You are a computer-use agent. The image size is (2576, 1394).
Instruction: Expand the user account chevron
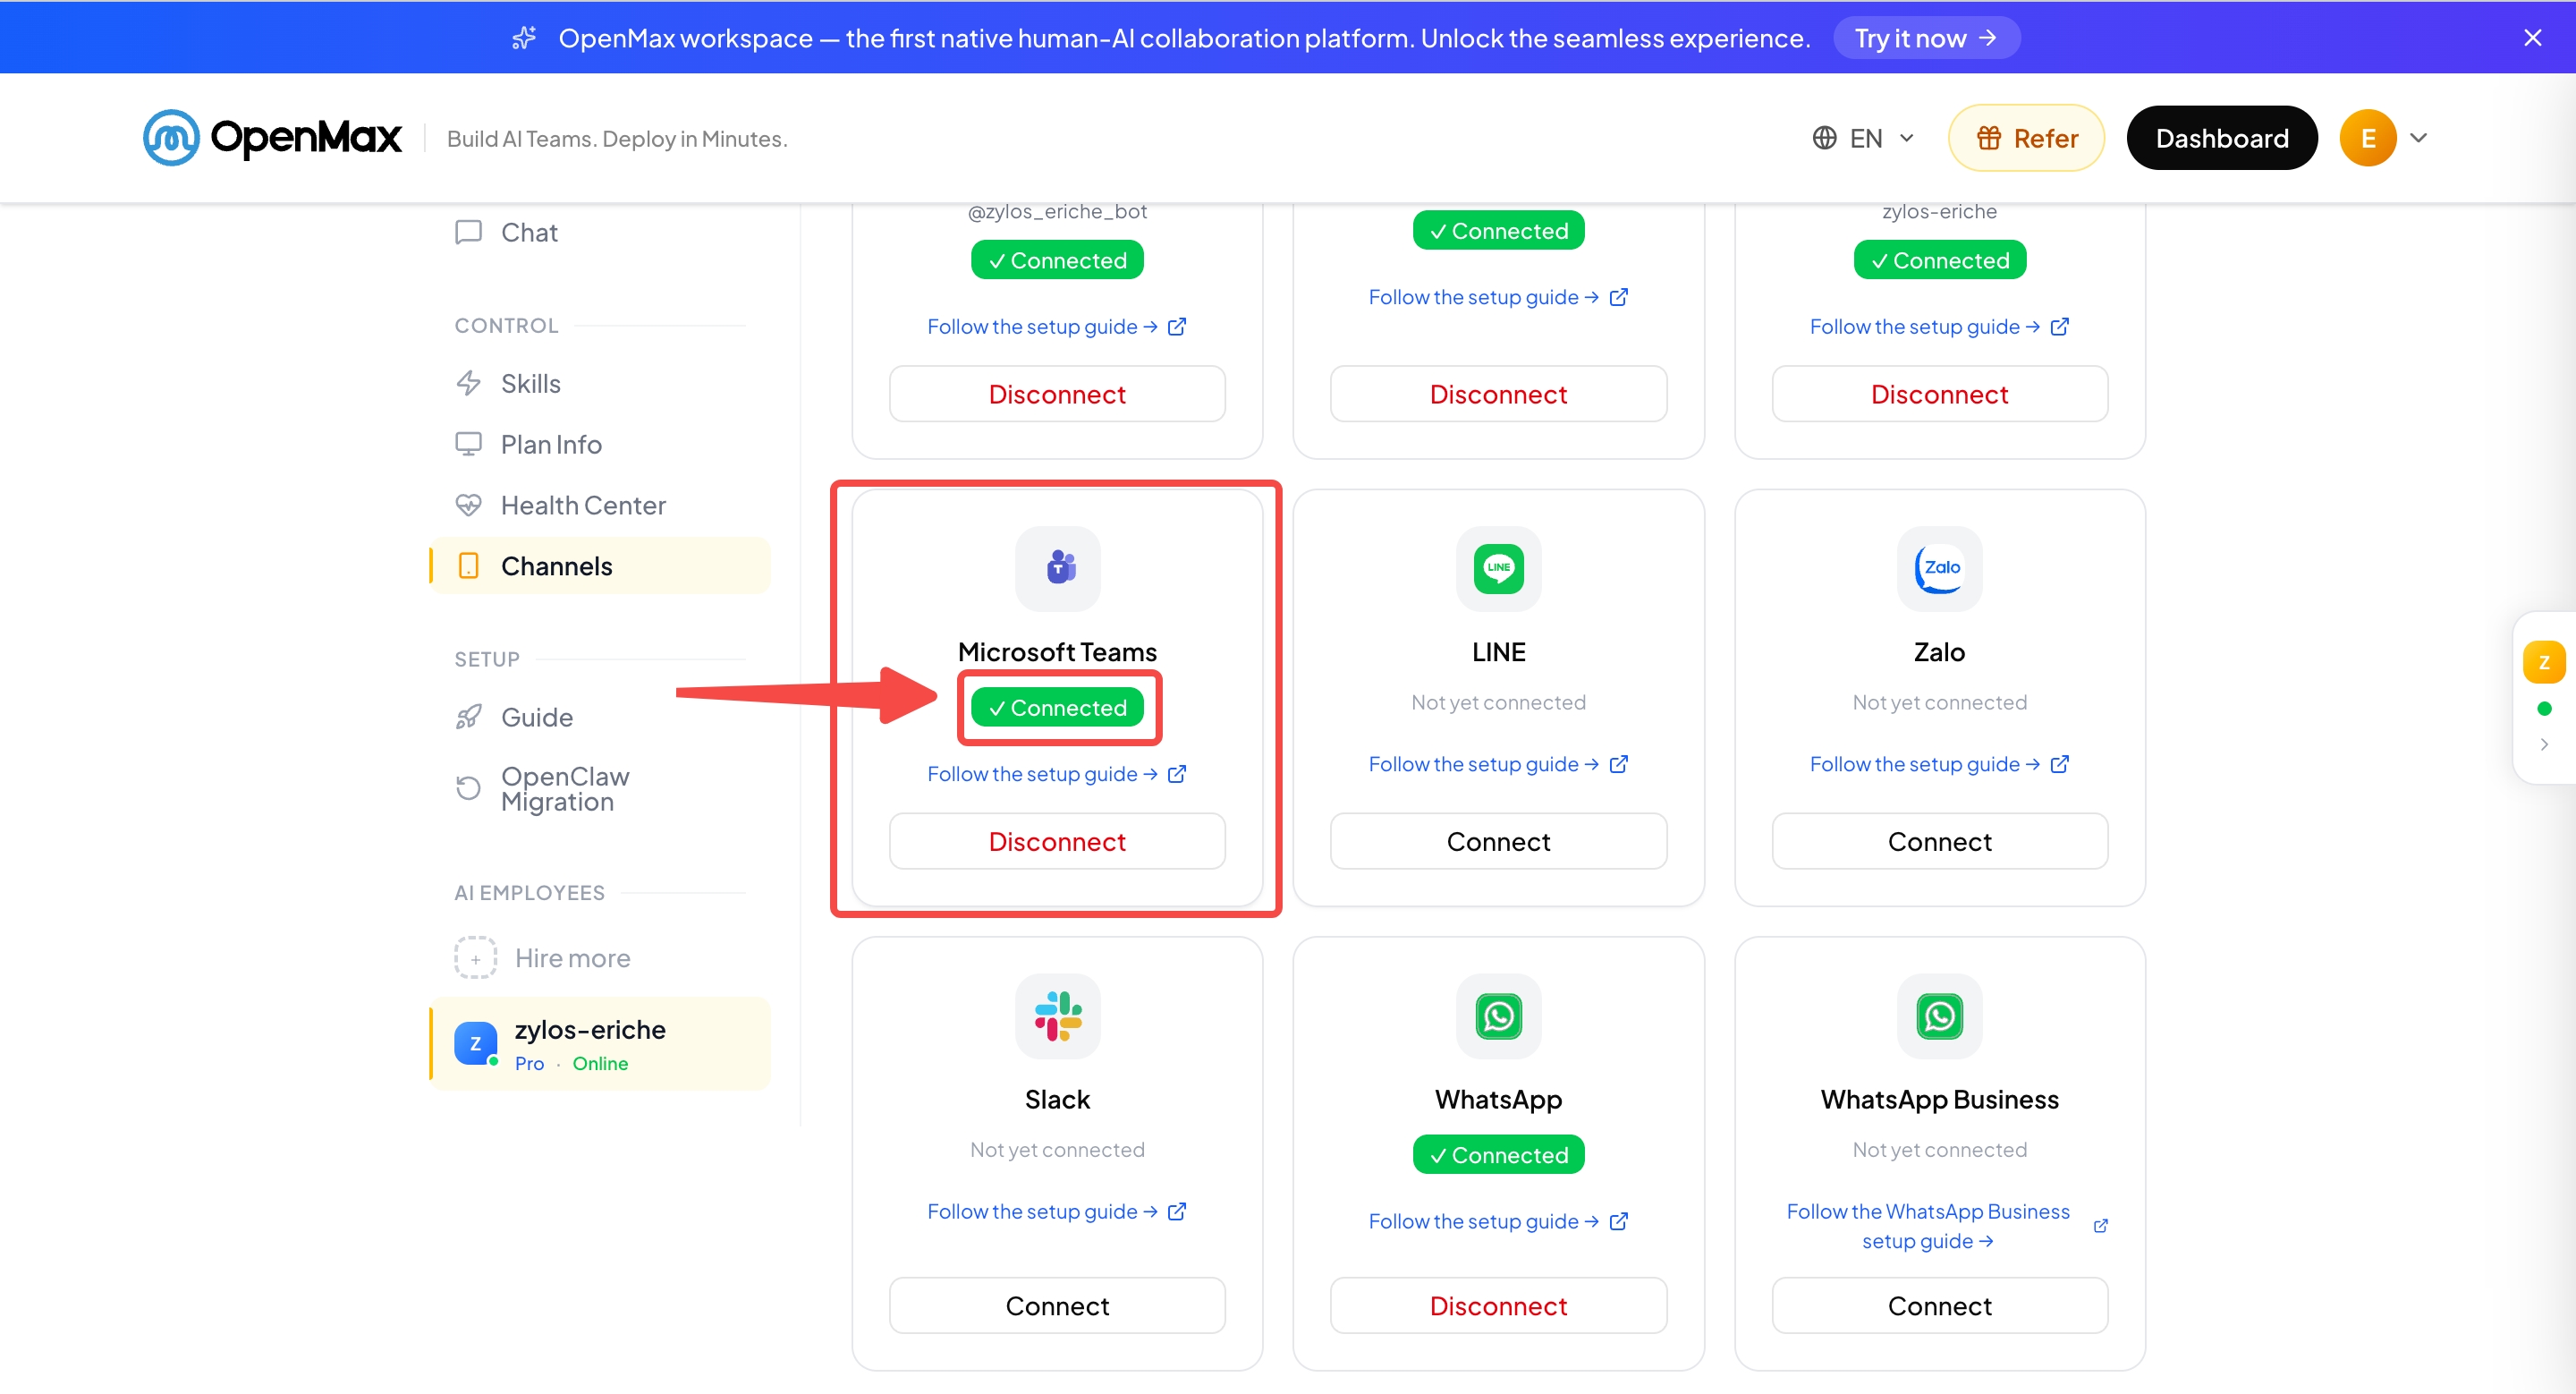click(x=2418, y=138)
